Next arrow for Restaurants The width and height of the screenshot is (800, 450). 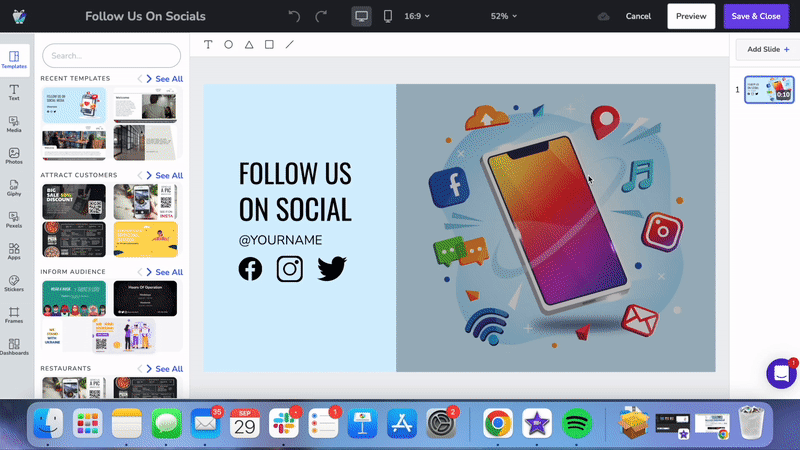click(149, 369)
